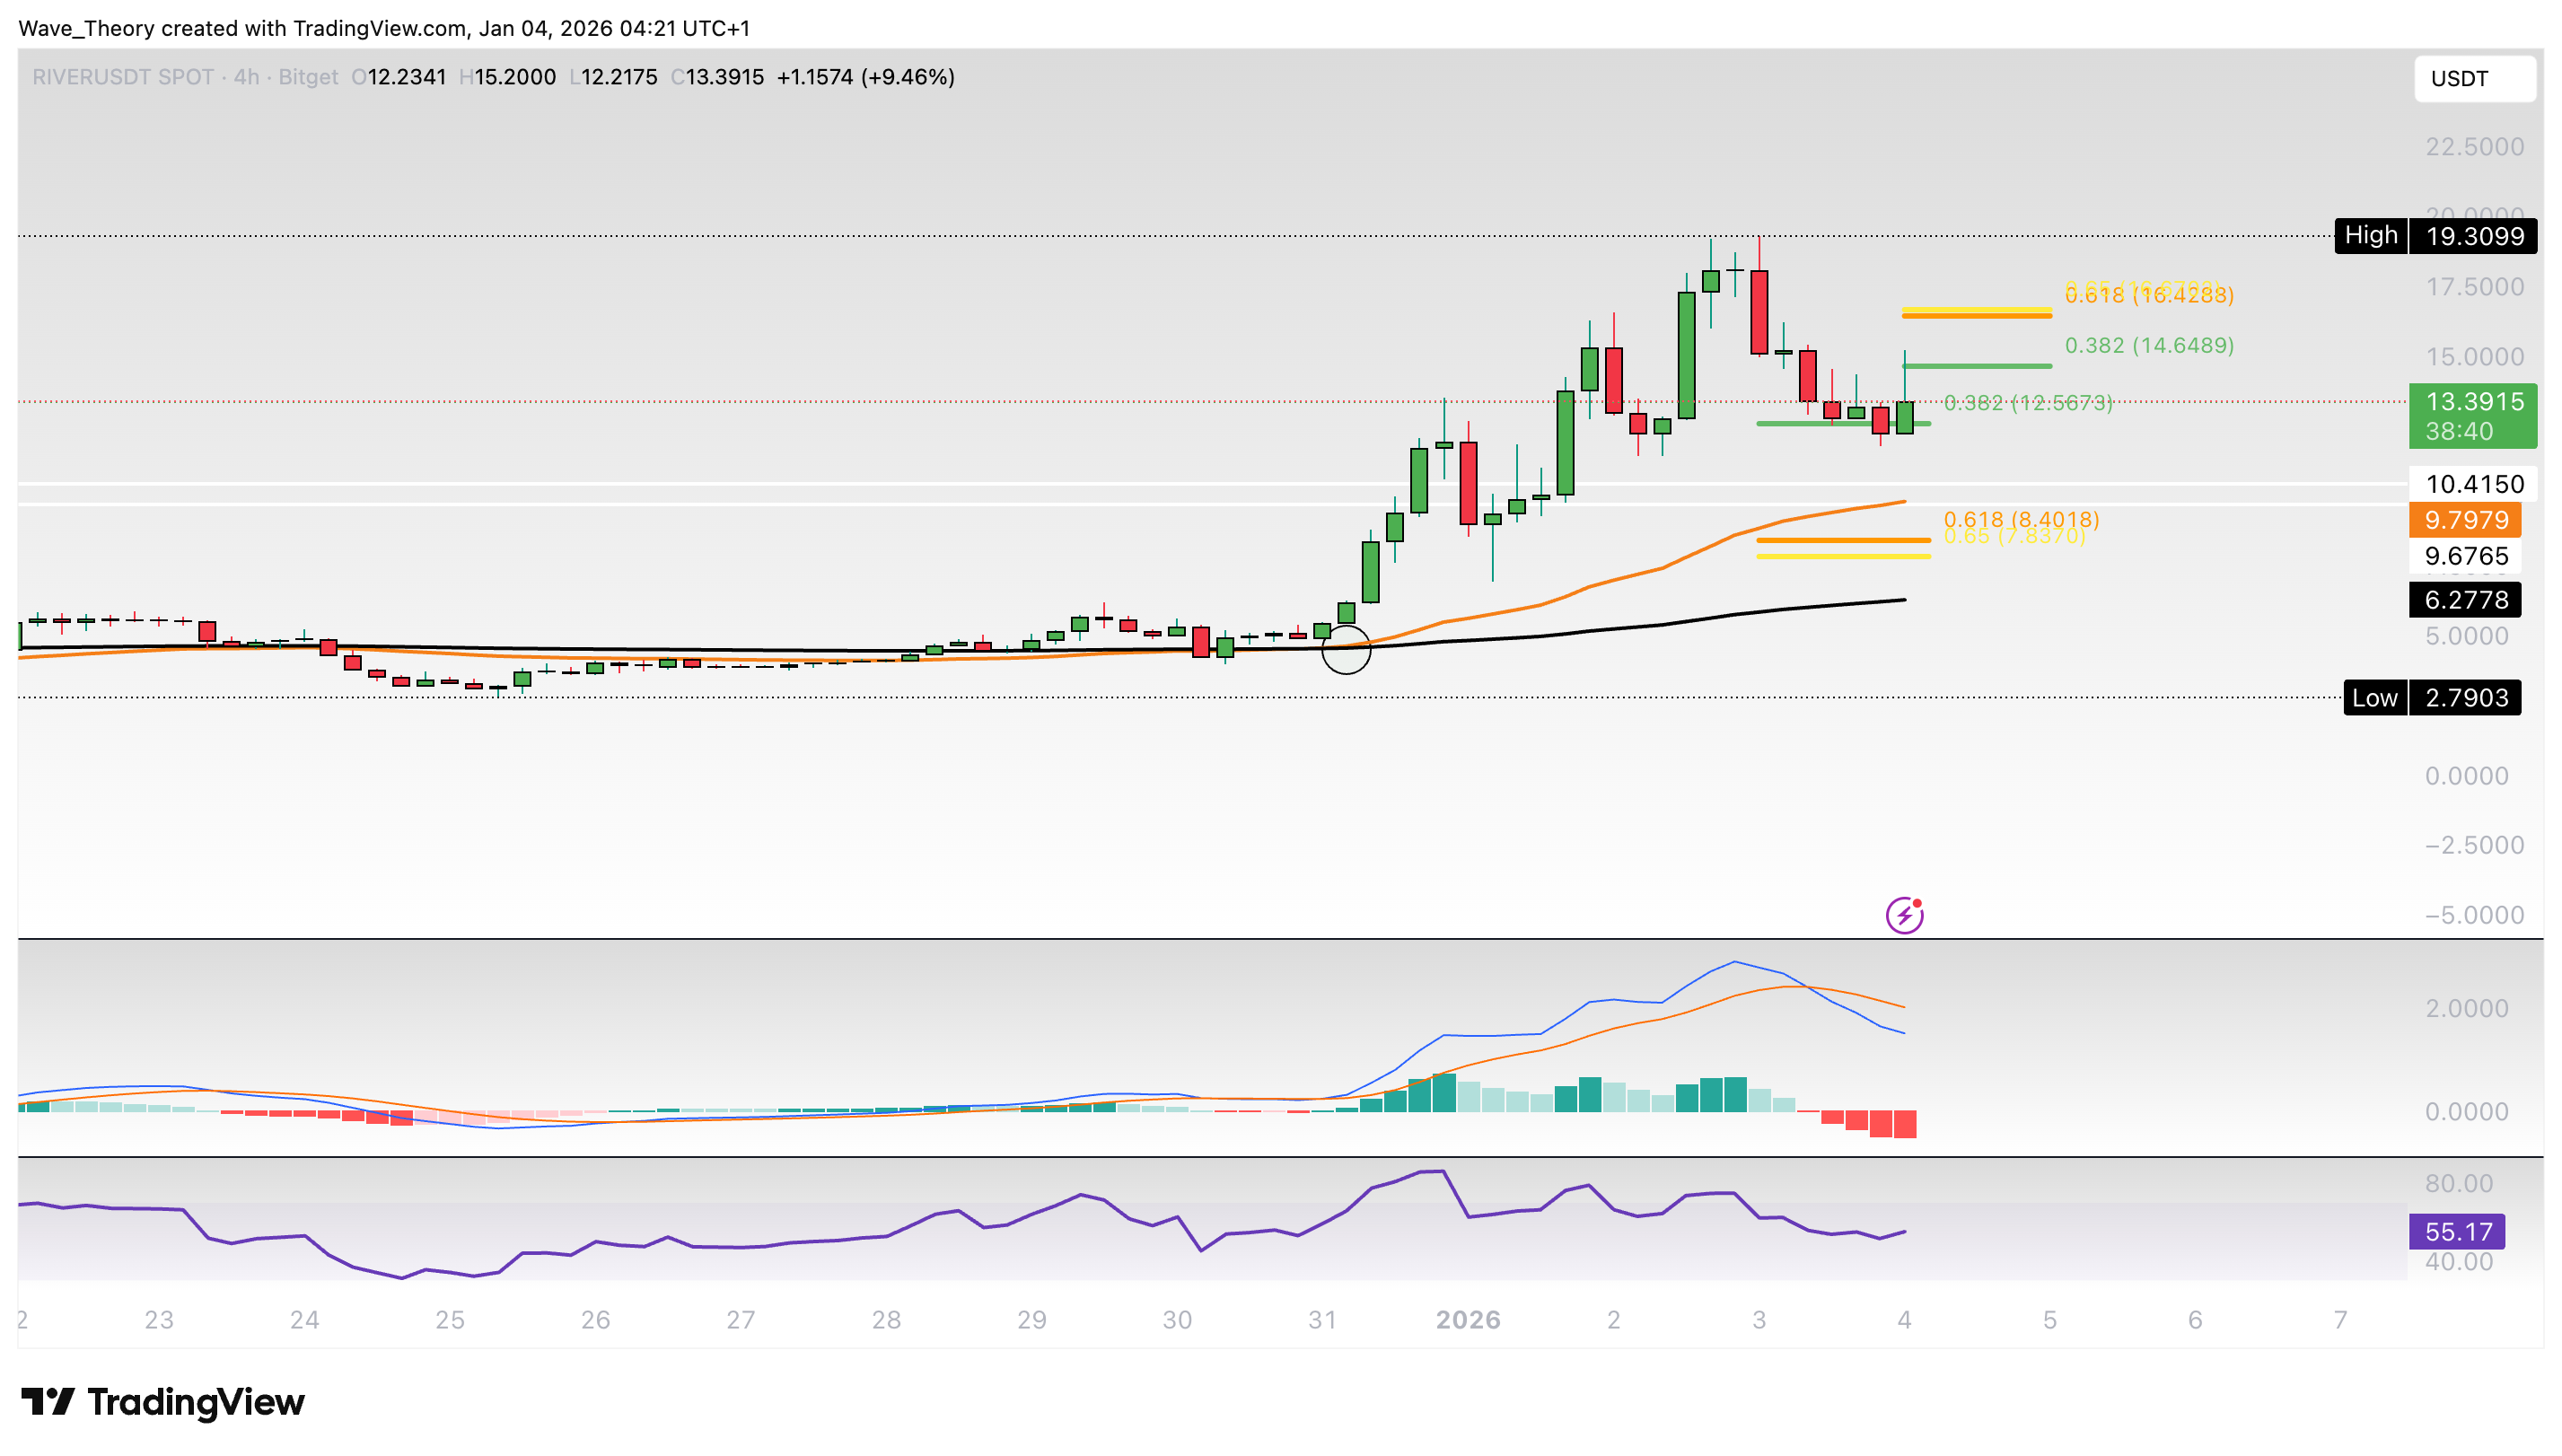The width and height of the screenshot is (2562, 1456).
Task: Select the orange 9.7979 moving average label
Action: click(2464, 520)
